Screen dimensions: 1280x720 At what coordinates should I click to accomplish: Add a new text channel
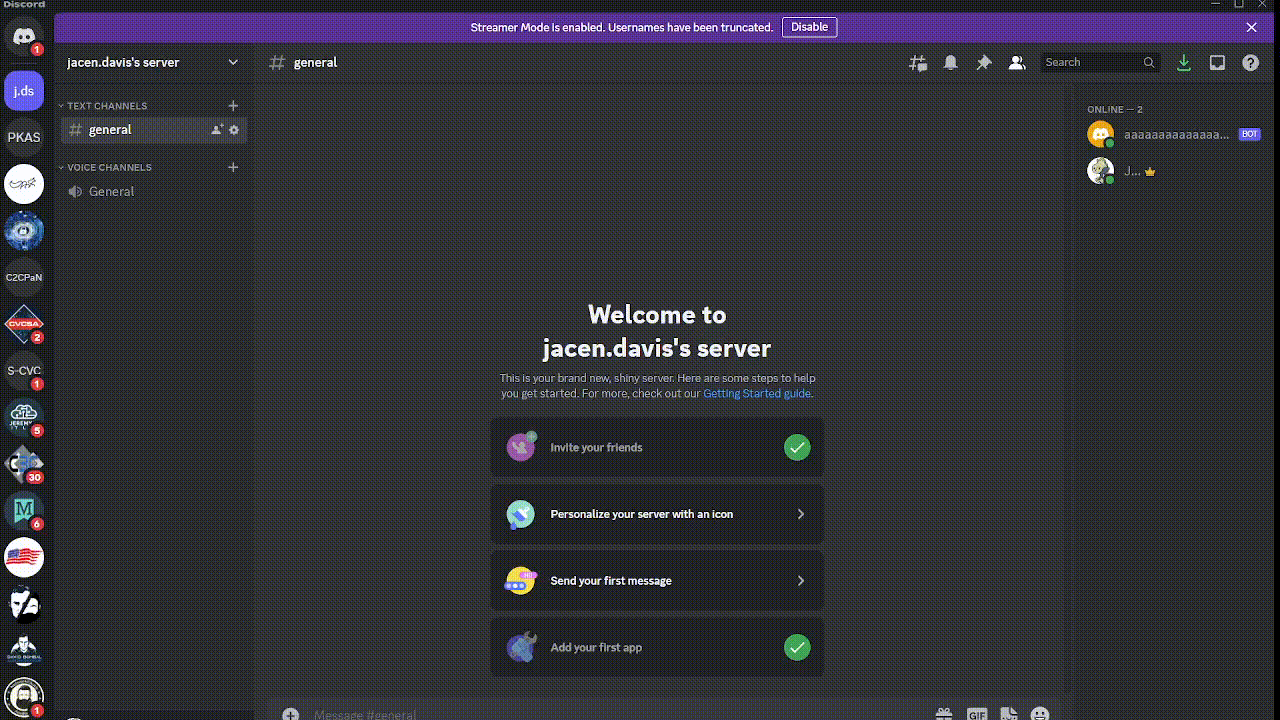(233, 105)
